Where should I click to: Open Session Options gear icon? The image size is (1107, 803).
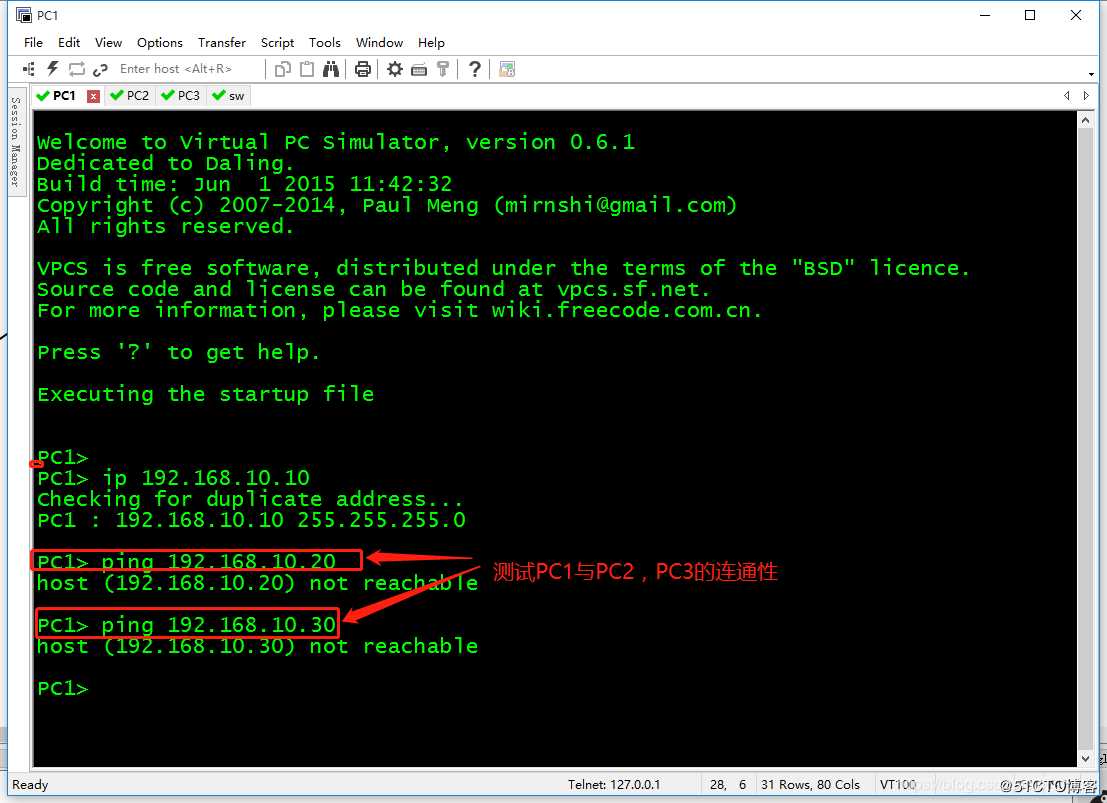pyautogui.click(x=395, y=69)
